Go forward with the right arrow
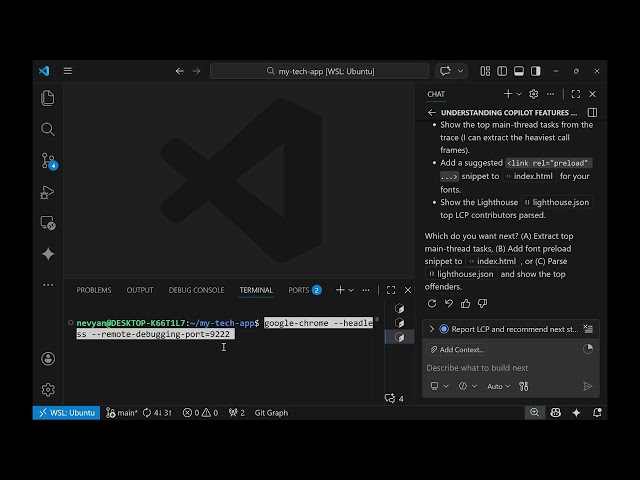The width and height of the screenshot is (640, 480). pyautogui.click(x=196, y=71)
